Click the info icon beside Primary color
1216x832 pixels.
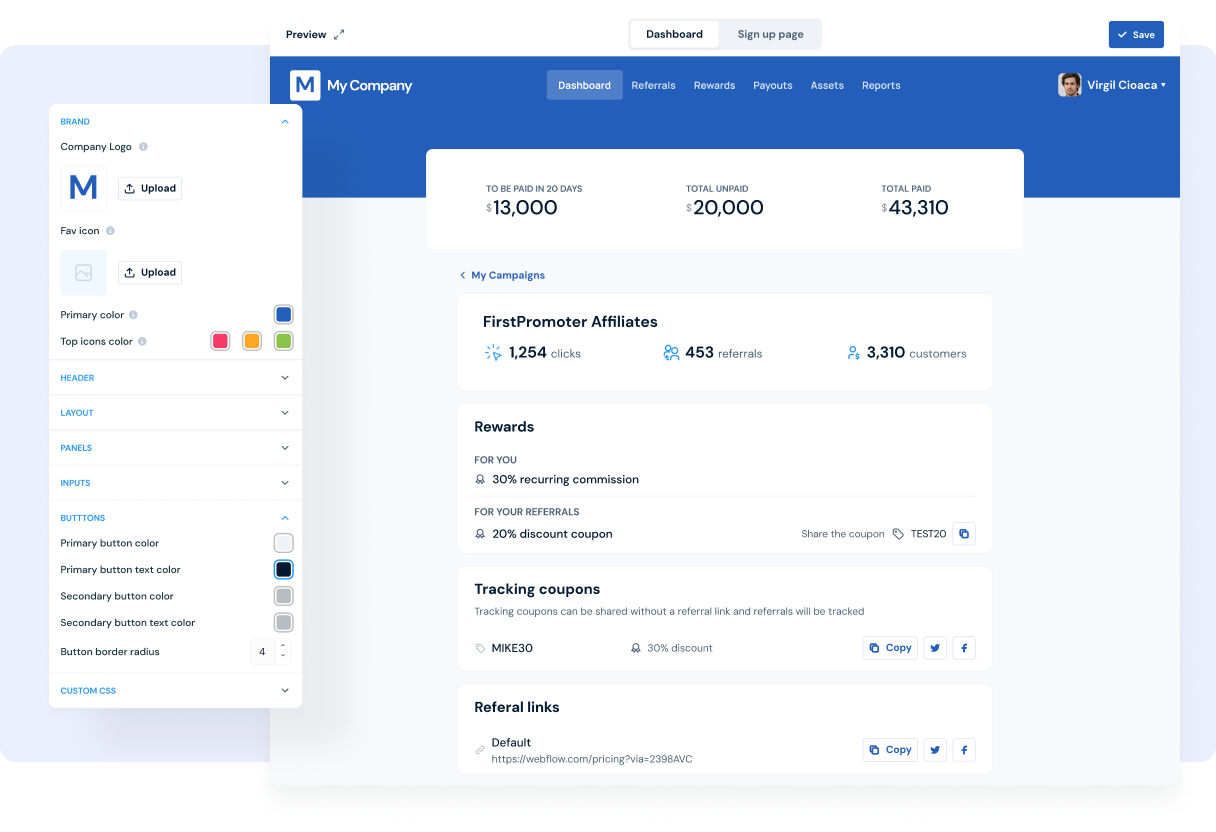click(x=133, y=315)
